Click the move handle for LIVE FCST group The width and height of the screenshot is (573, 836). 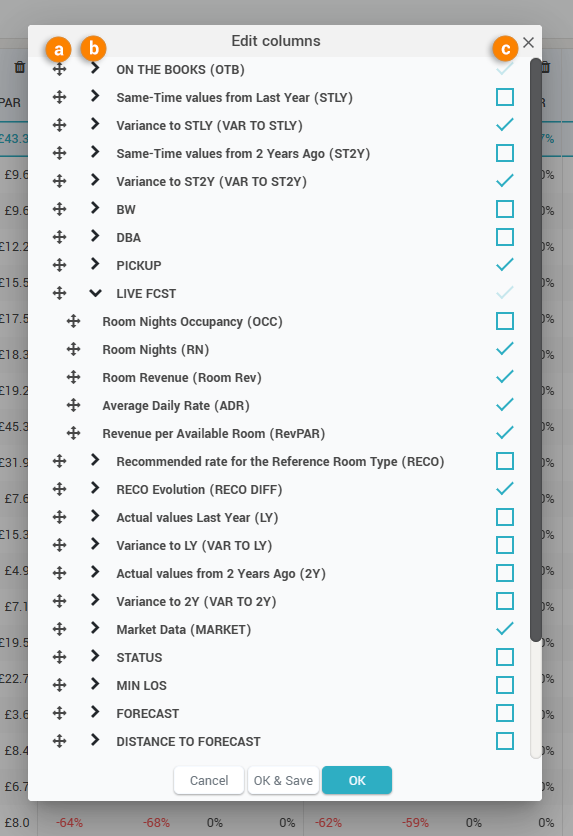[x=59, y=293]
